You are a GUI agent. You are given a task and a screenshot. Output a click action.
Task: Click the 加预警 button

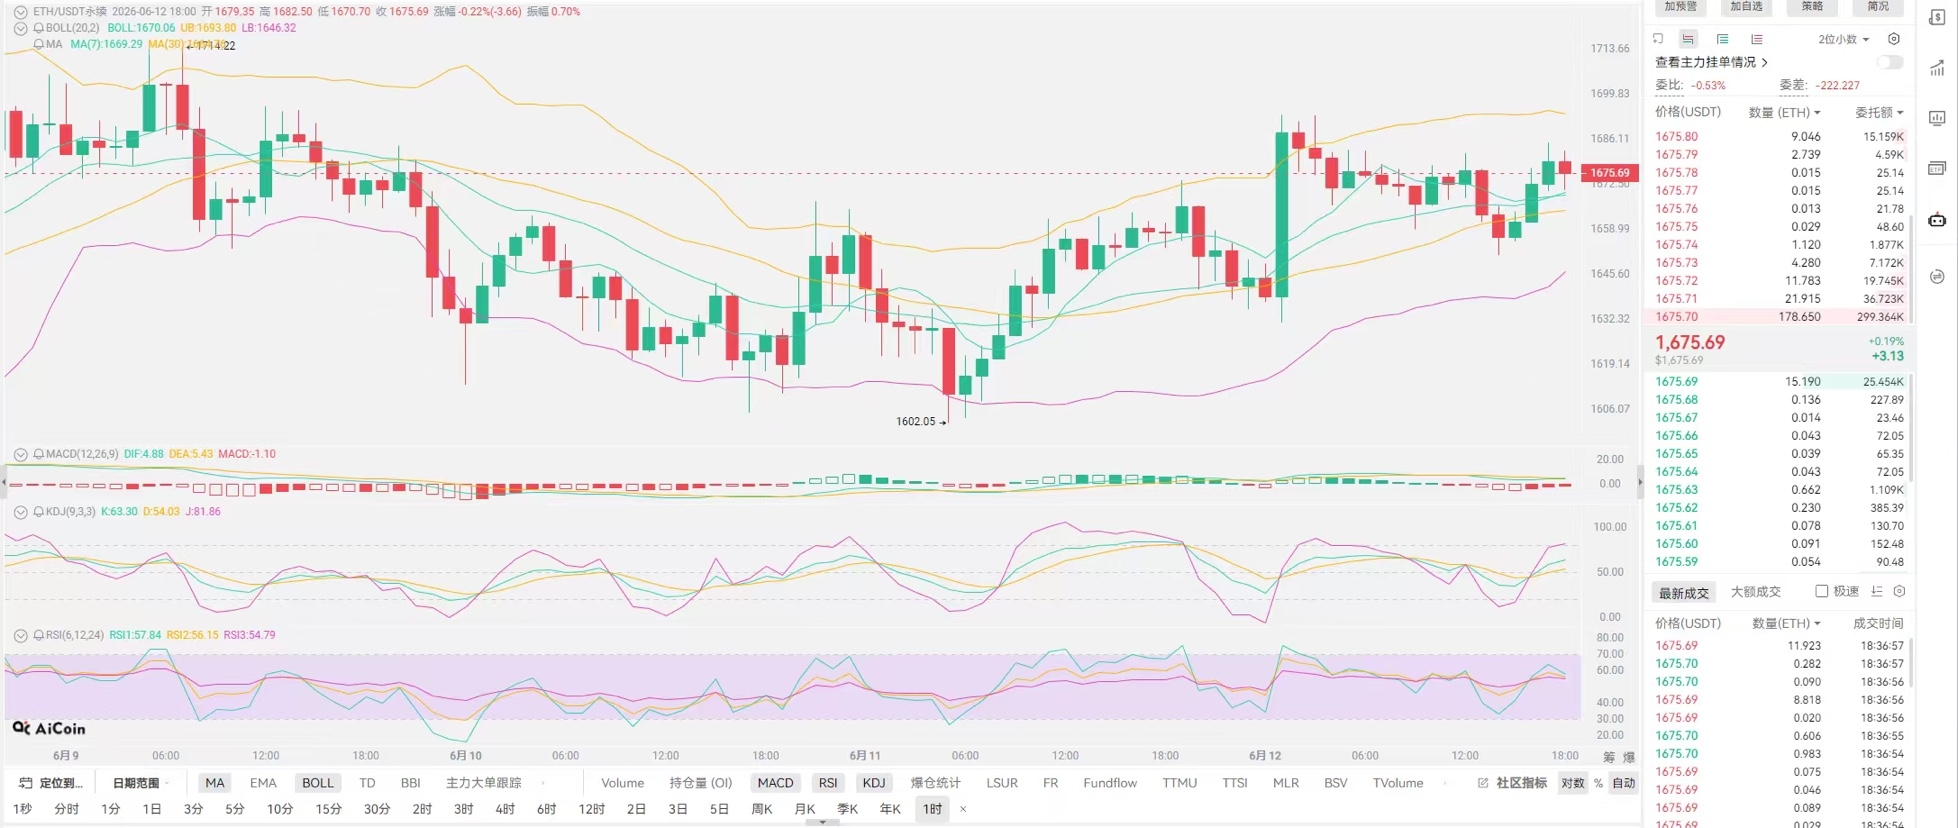pos(1681,7)
